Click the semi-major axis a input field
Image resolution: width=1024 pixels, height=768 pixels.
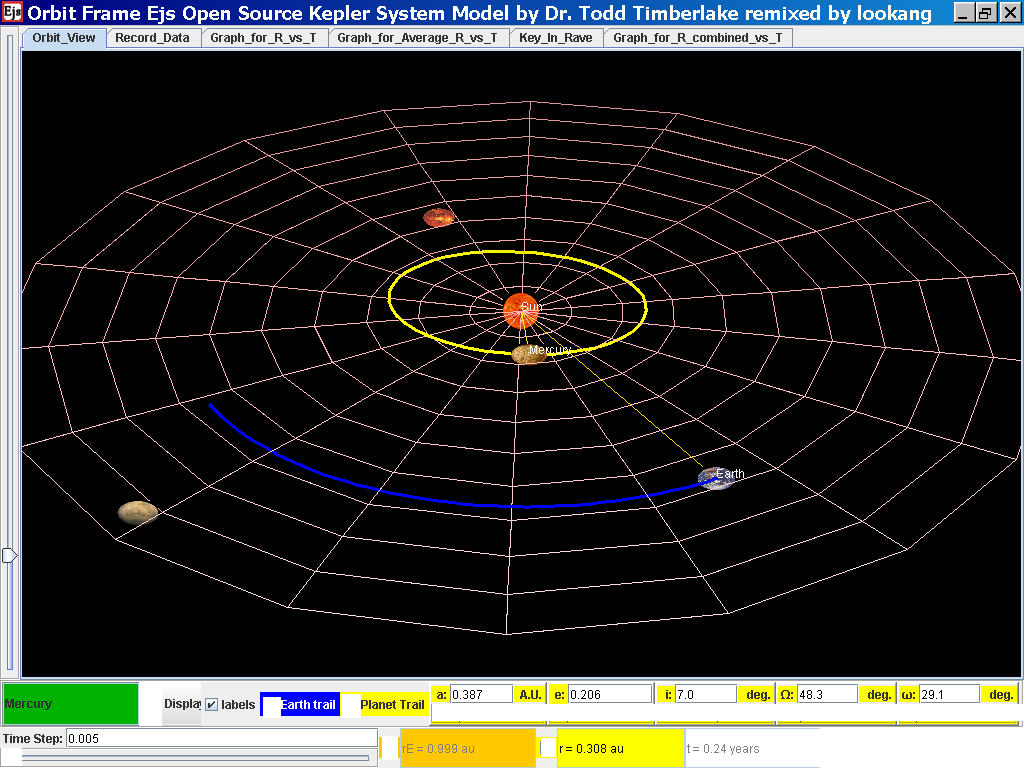tap(481, 694)
